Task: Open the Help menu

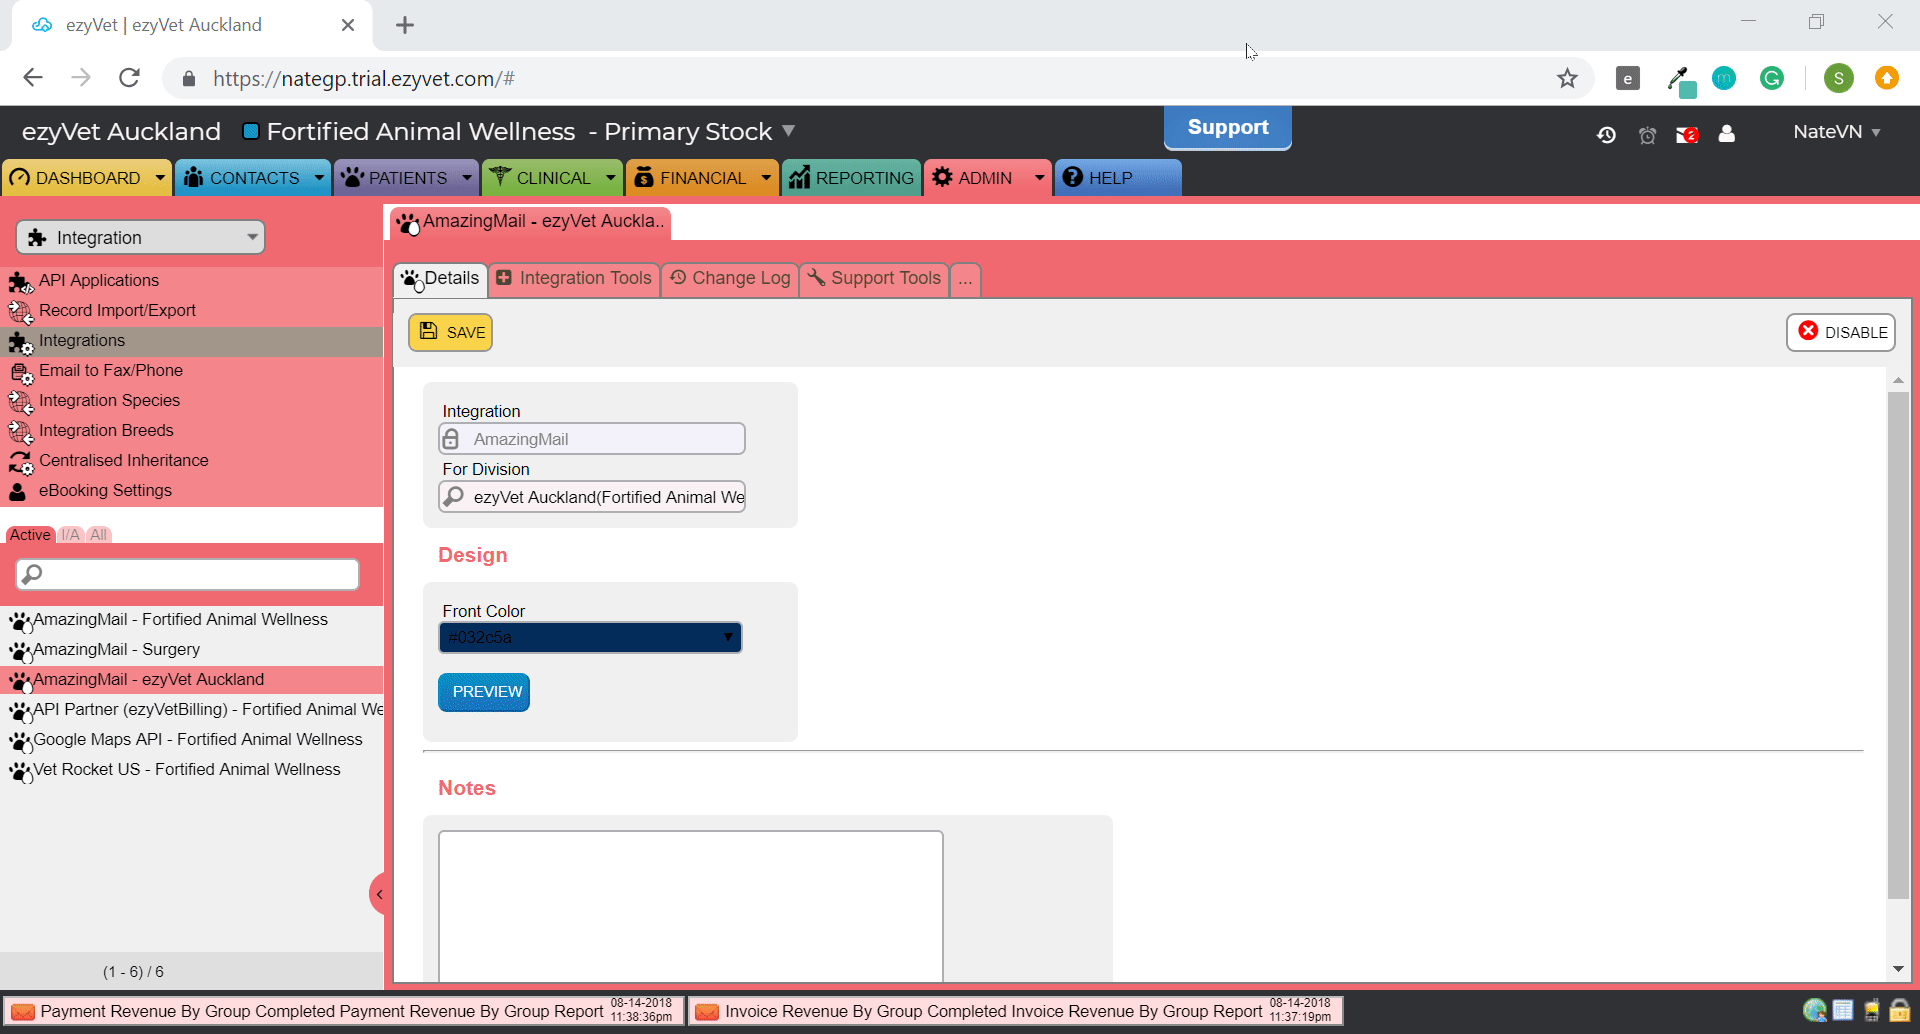Action: point(1117,177)
